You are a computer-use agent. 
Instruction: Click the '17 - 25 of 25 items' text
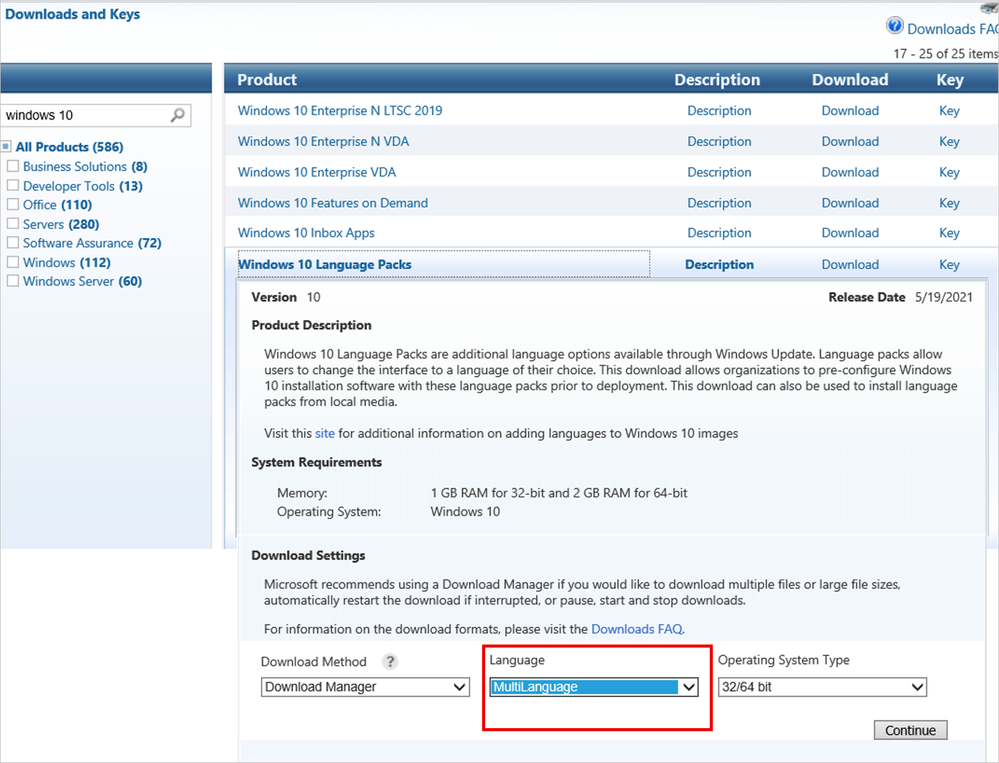pyautogui.click(x=945, y=54)
